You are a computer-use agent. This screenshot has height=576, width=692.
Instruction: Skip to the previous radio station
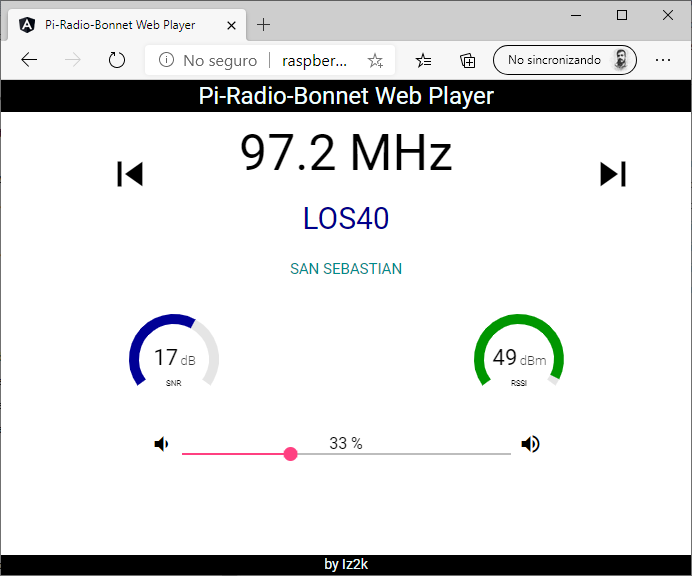[x=130, y=174]
